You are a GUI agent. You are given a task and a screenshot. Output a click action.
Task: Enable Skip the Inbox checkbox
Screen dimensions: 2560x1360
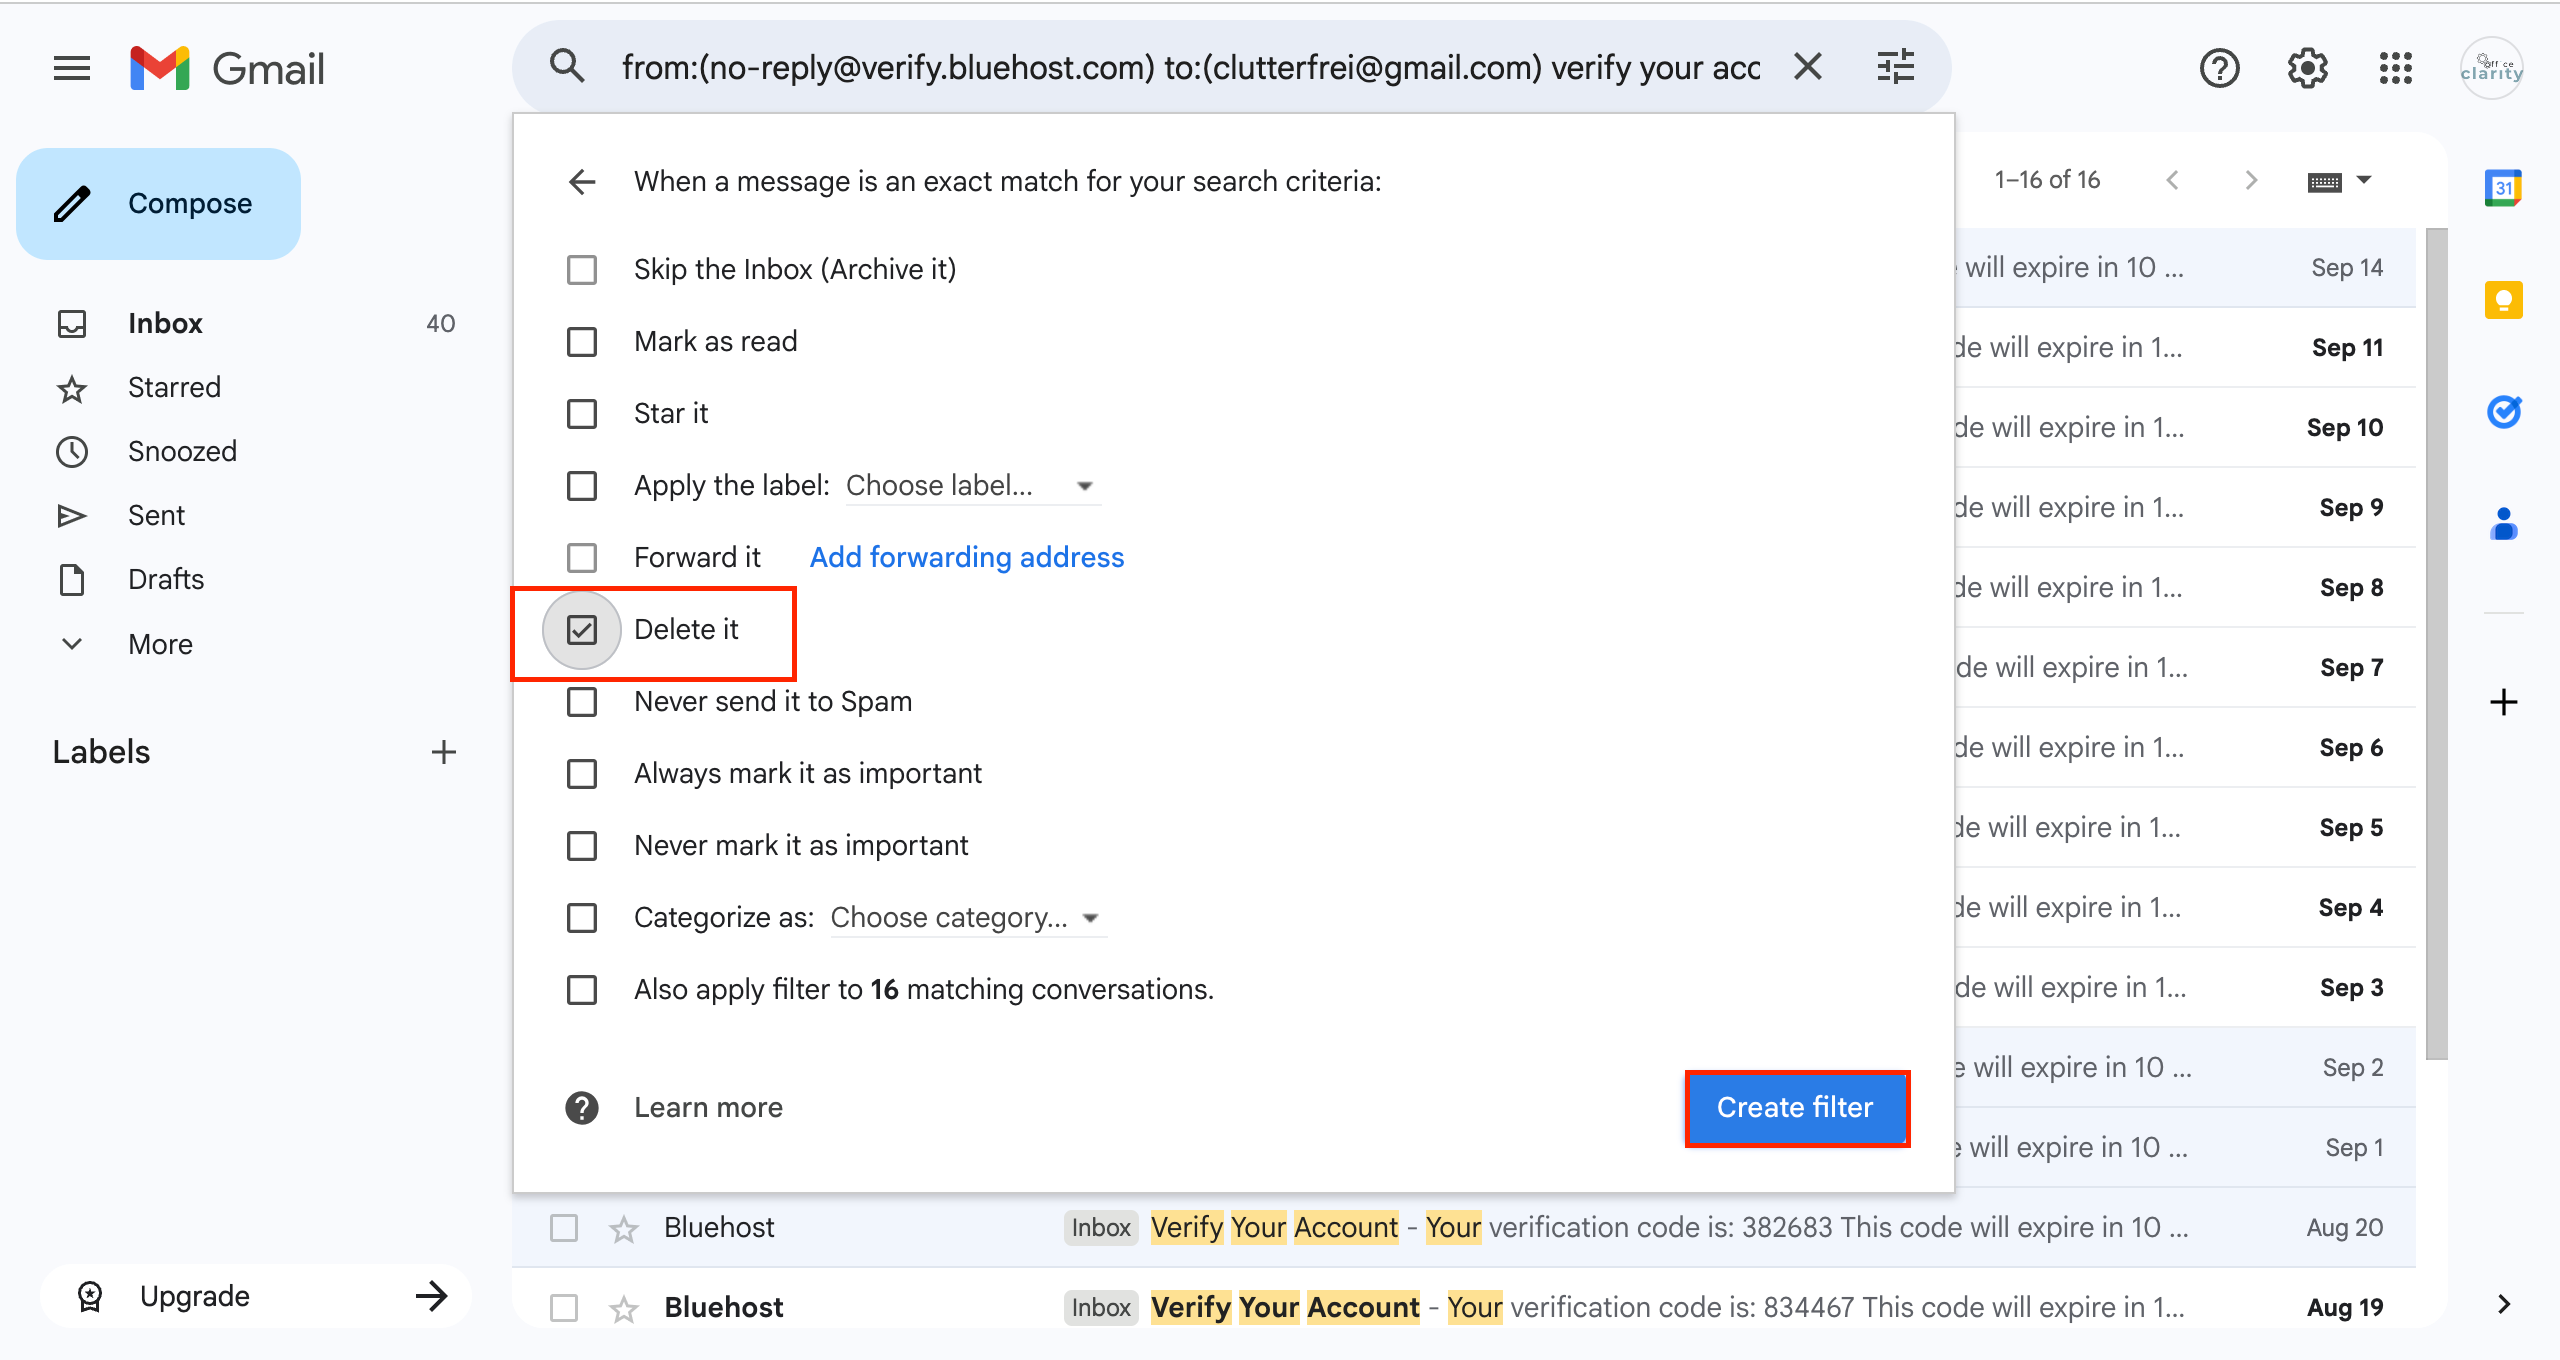582,270
